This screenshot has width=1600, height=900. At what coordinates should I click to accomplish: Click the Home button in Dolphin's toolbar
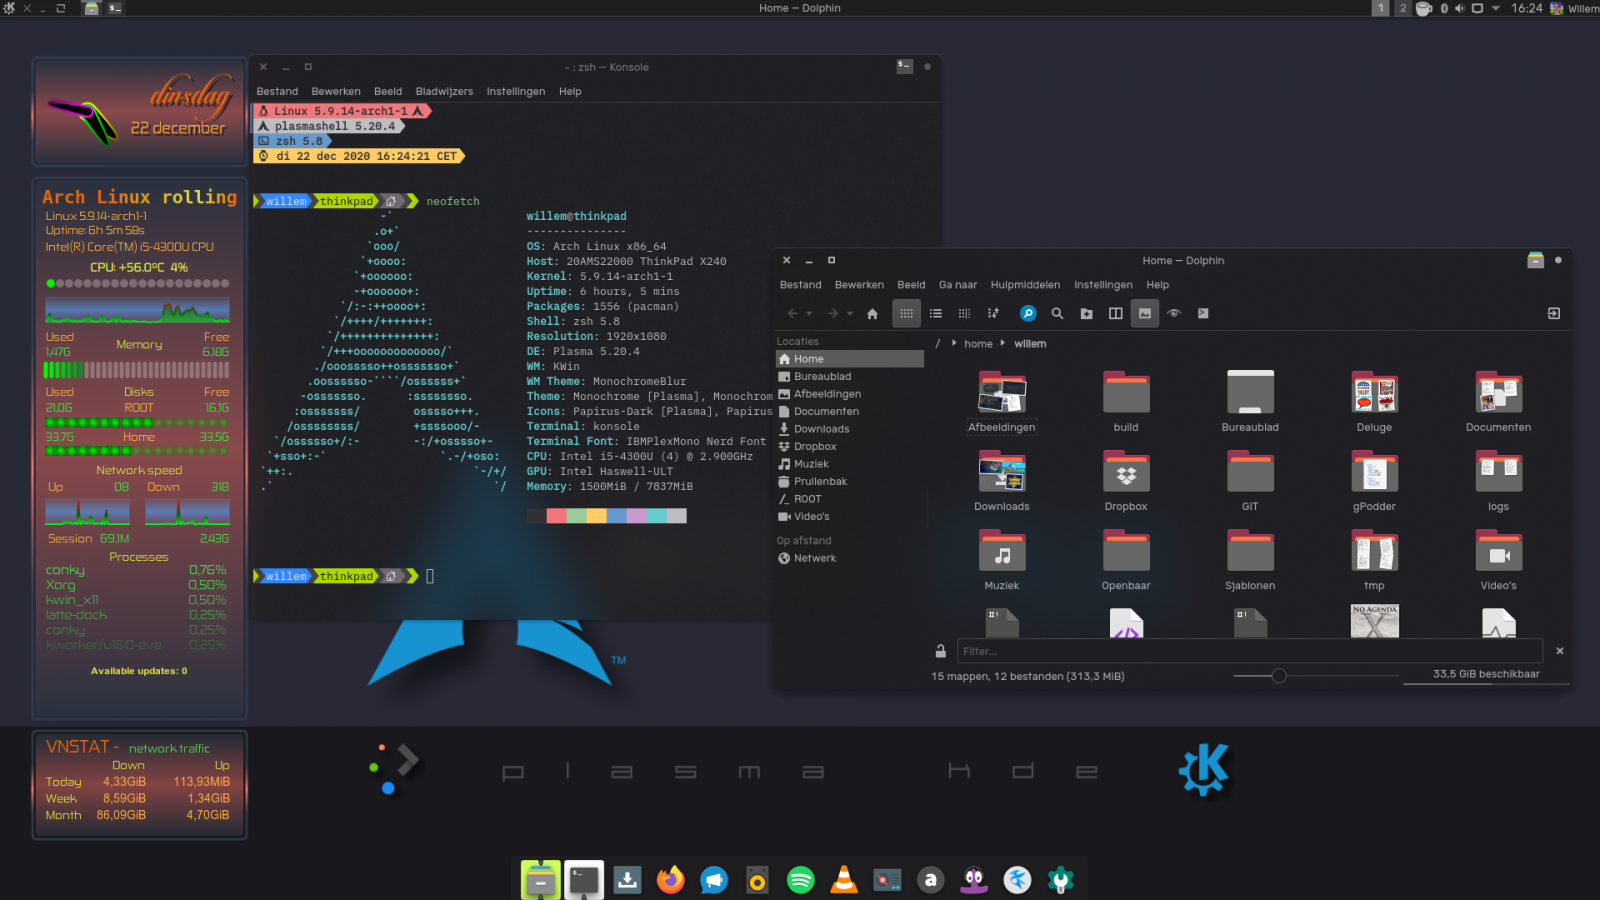(872, 314)
